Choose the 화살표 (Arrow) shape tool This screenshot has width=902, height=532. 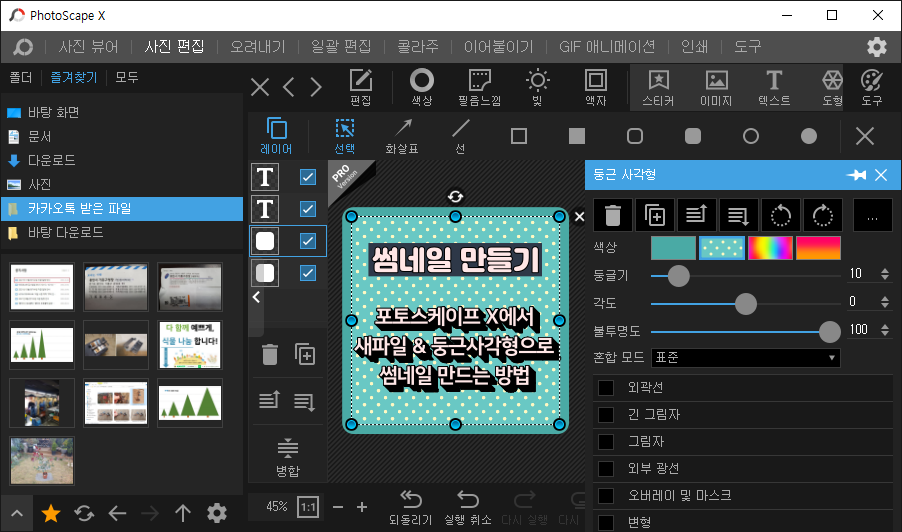402,136
